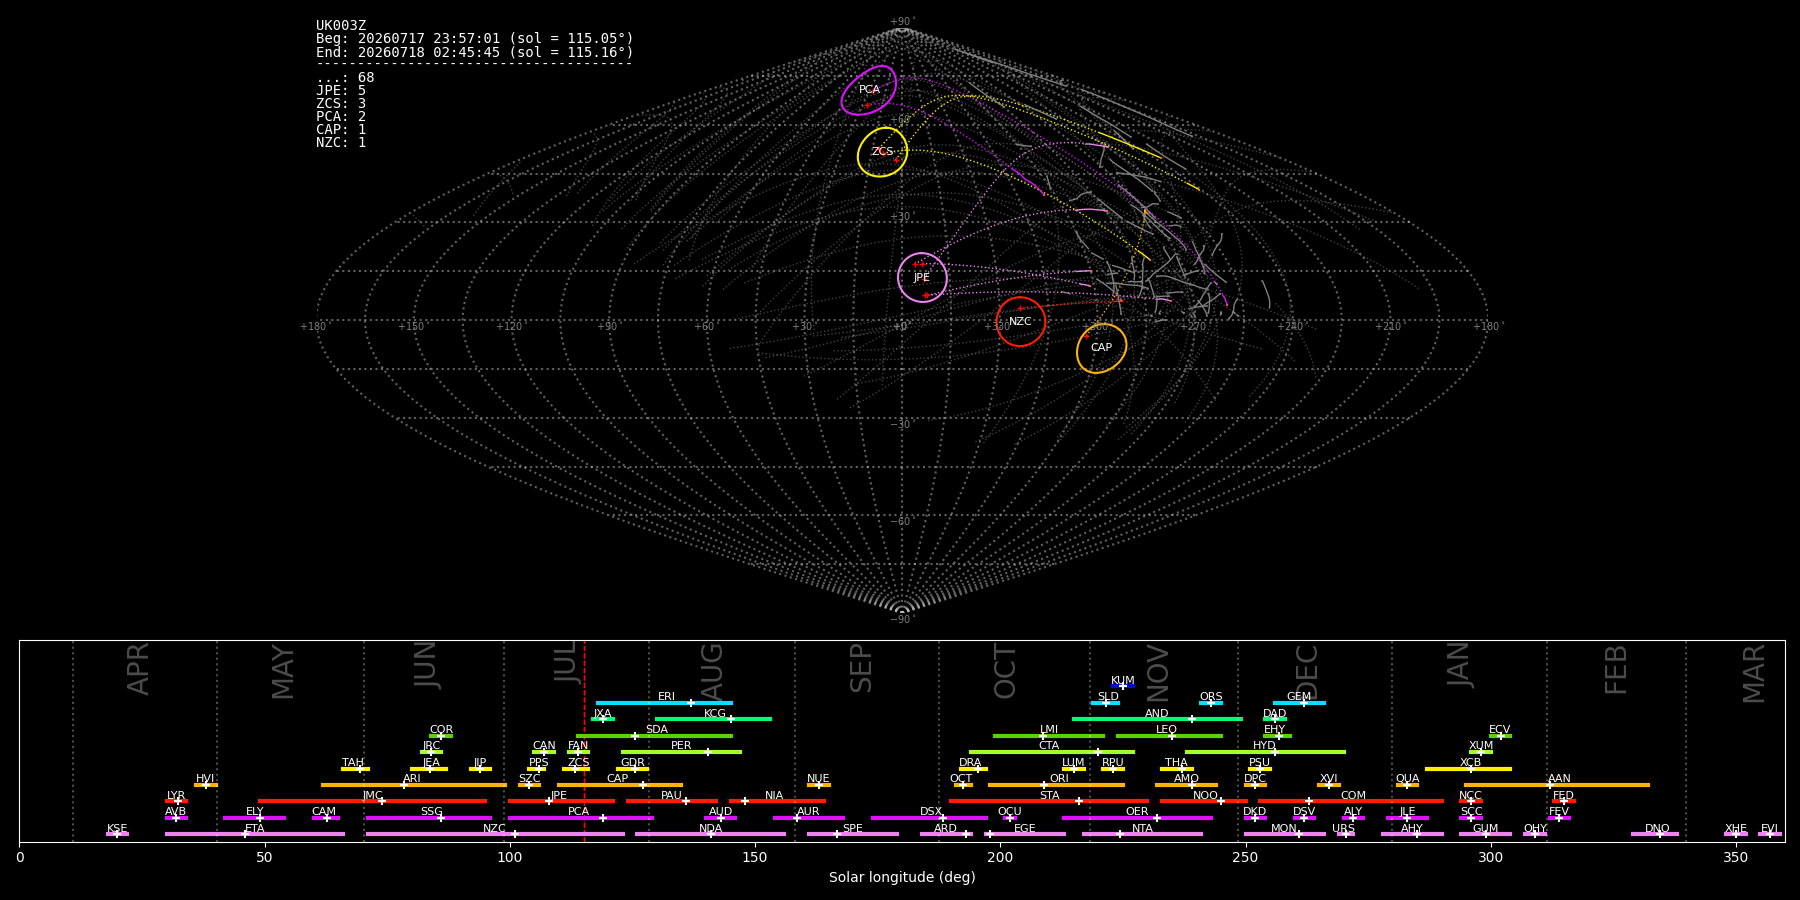The width and height of the screenshot is (1800, 900).
Task: Click the PER shower bar in timeline
Action: (681, 752)
